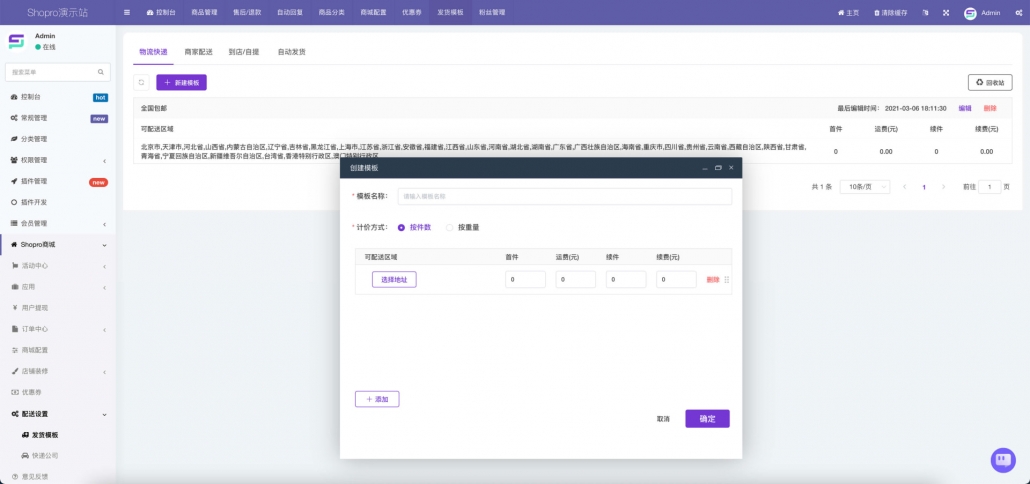Open the 10条/页 page size dropdown
This screenshot has width=1030, height=484.
coord(865,187)
